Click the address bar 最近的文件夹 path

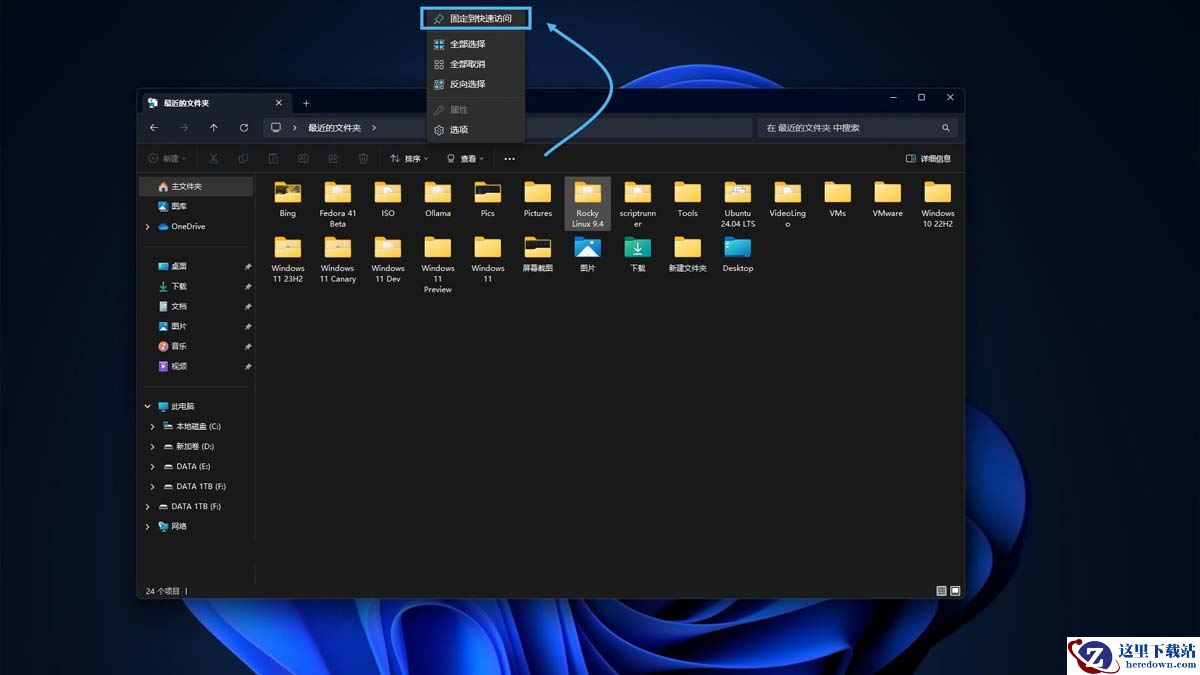tap(334, 128)
